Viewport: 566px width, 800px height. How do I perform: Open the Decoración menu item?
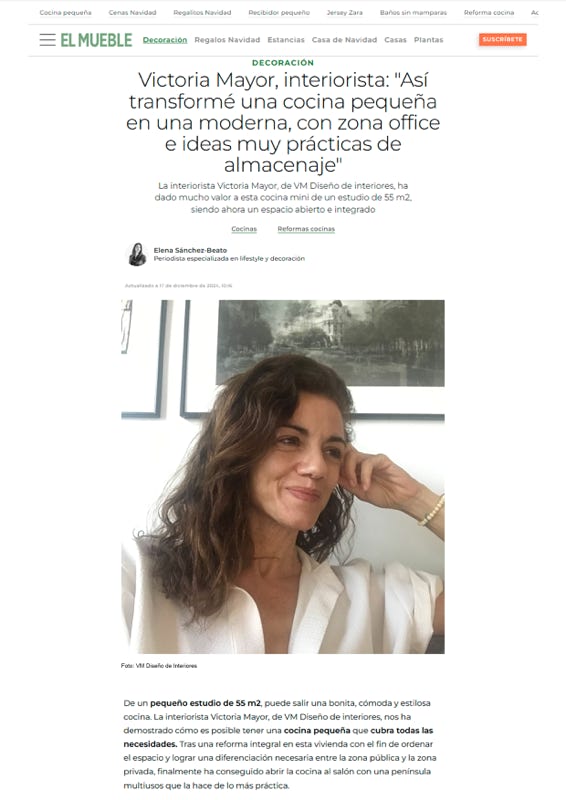(165, 40)
